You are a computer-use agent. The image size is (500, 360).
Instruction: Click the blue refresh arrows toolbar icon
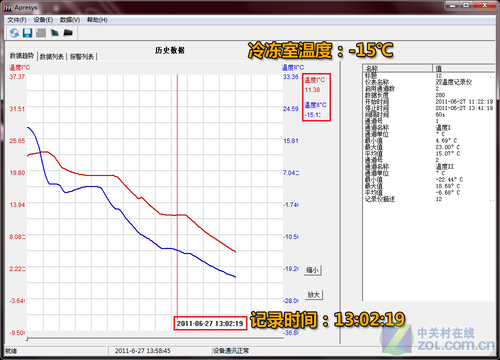pos(14,33)
